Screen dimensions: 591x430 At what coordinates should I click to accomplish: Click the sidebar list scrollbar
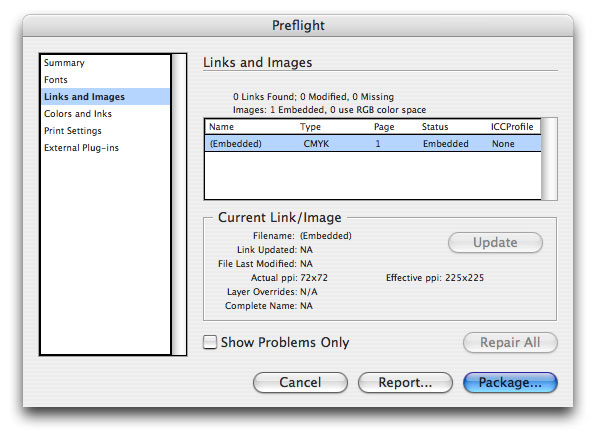click(179, 204)
